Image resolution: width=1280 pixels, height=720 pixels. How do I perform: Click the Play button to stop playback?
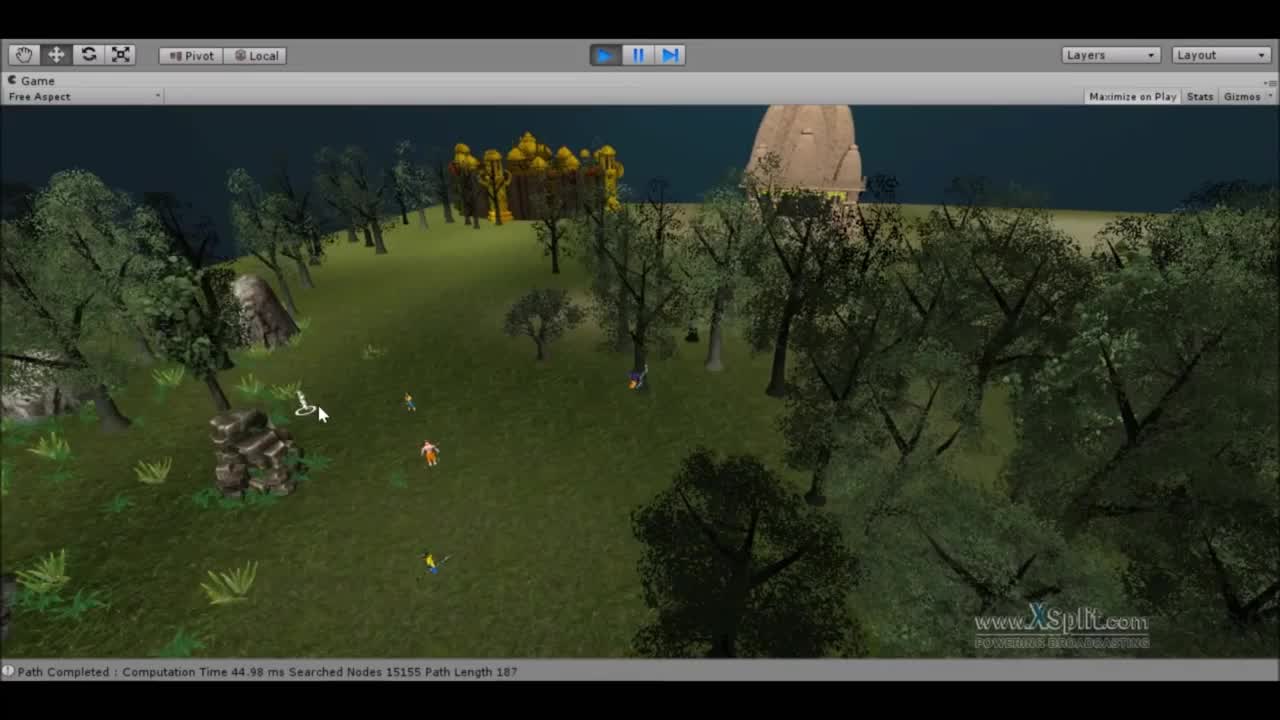point(604,55)
